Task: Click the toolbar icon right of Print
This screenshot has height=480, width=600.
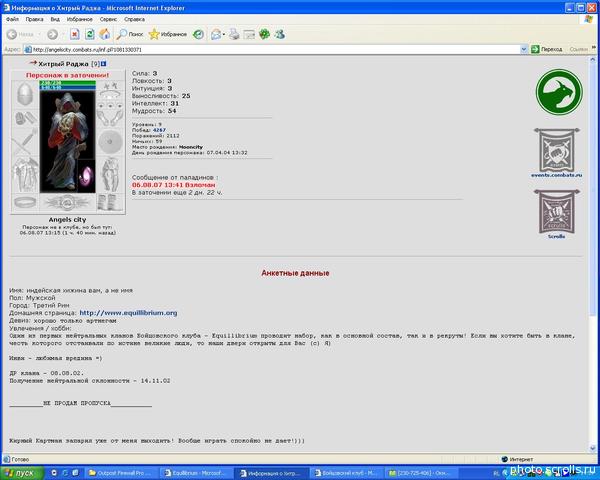Action: (249, 34)
